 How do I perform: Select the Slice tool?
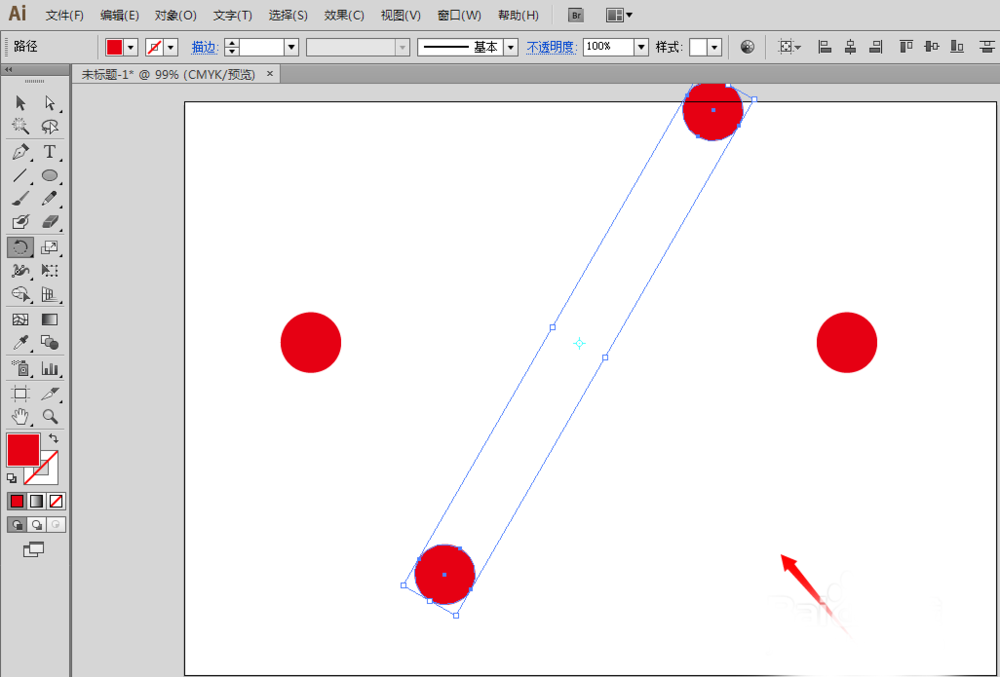click(x=50, y=394)
